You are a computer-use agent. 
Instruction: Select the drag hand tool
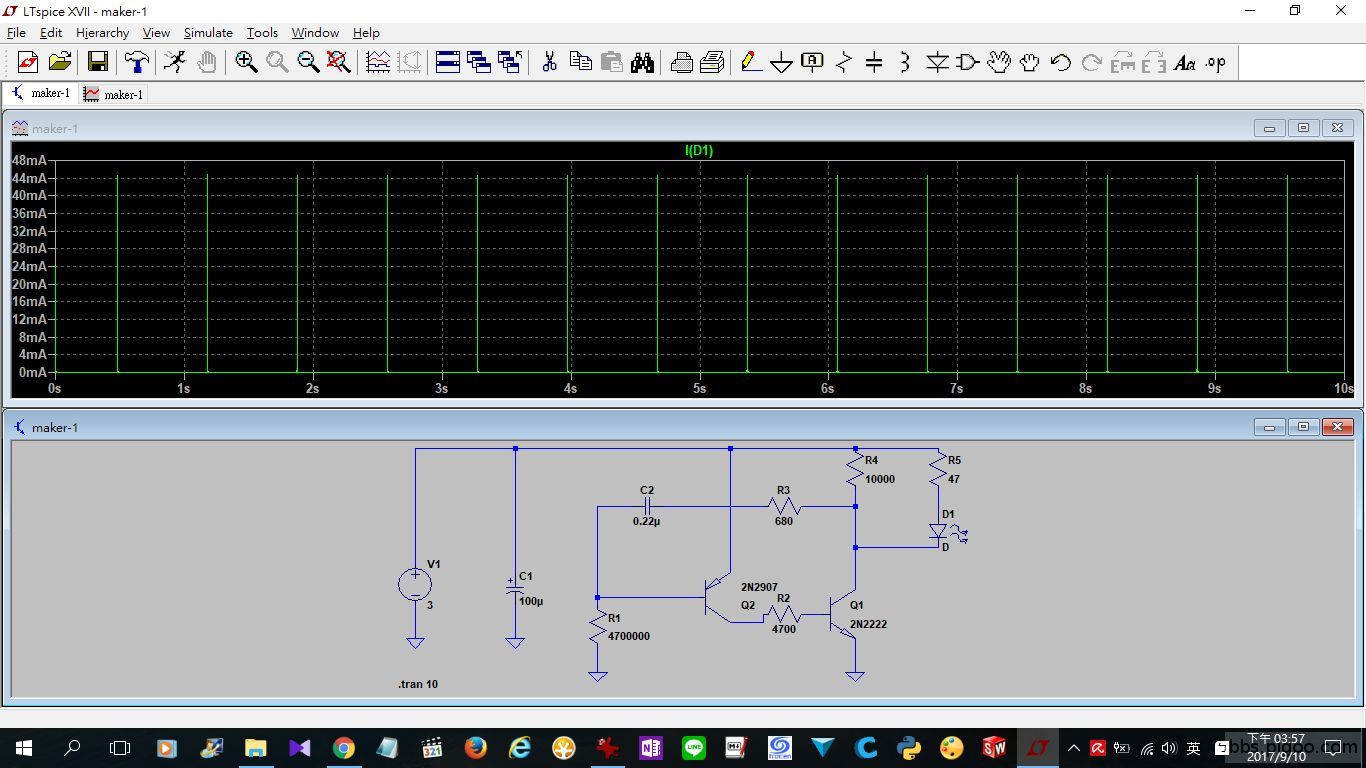1030,62
